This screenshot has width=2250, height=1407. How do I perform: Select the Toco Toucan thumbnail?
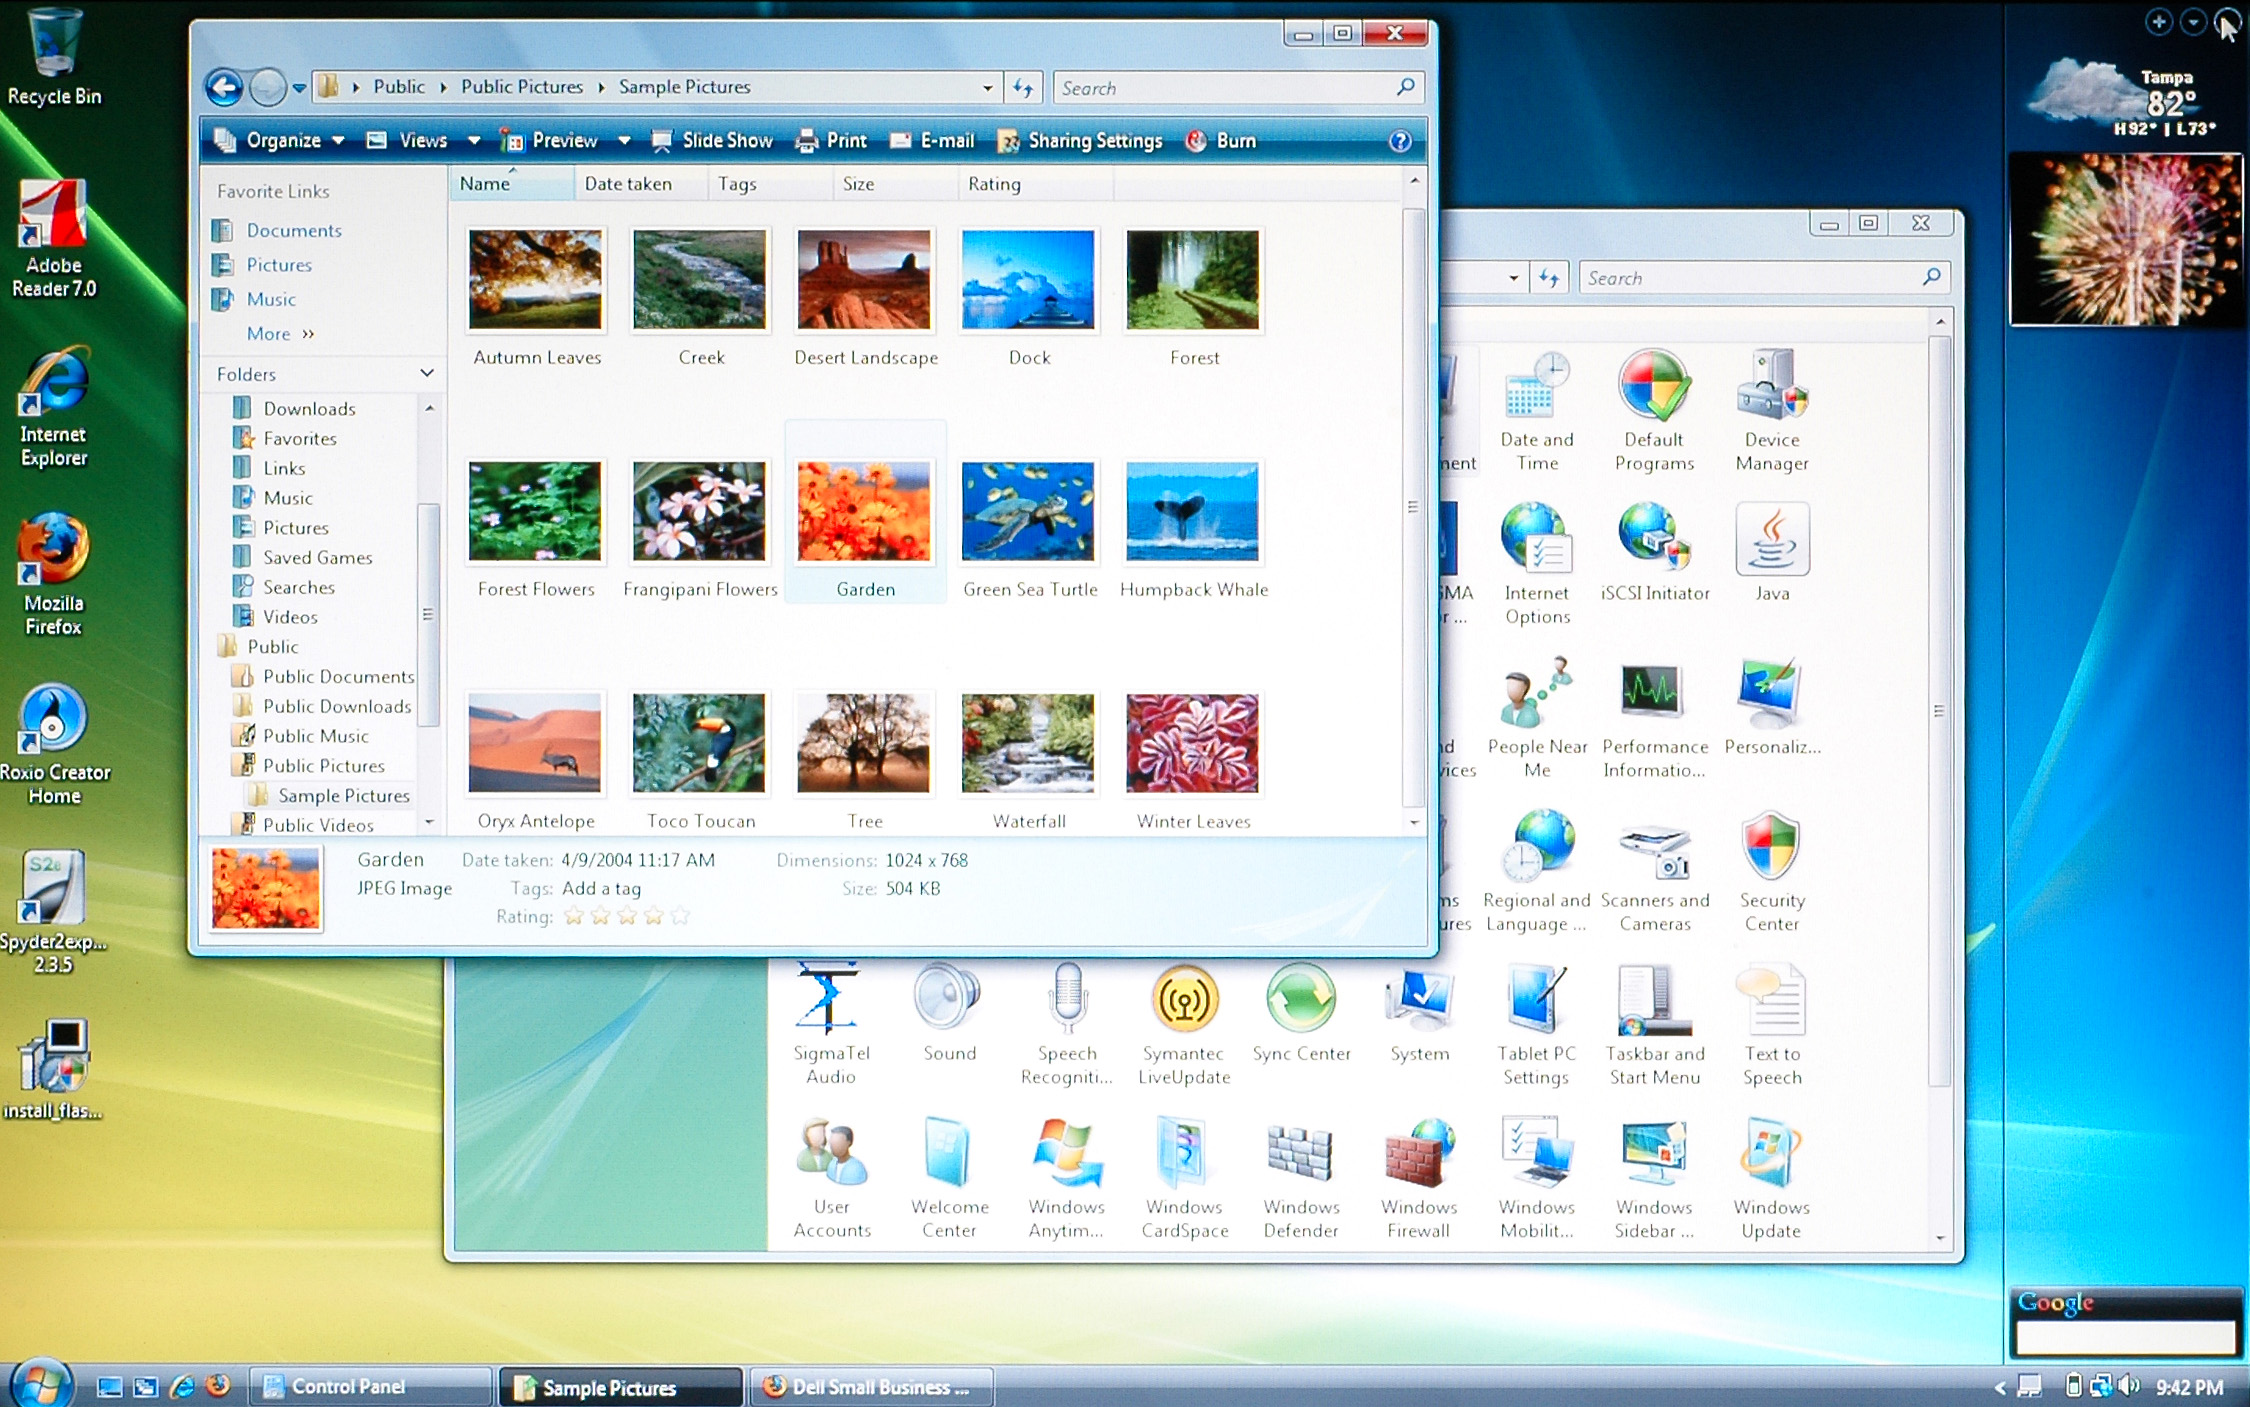pyautogui.click(x=700, y=760)
